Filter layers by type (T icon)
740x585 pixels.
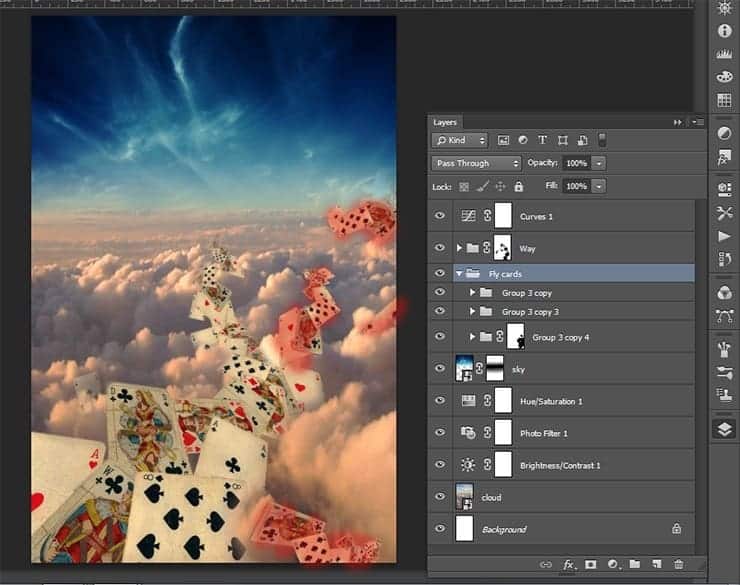[x=542, y=140]
